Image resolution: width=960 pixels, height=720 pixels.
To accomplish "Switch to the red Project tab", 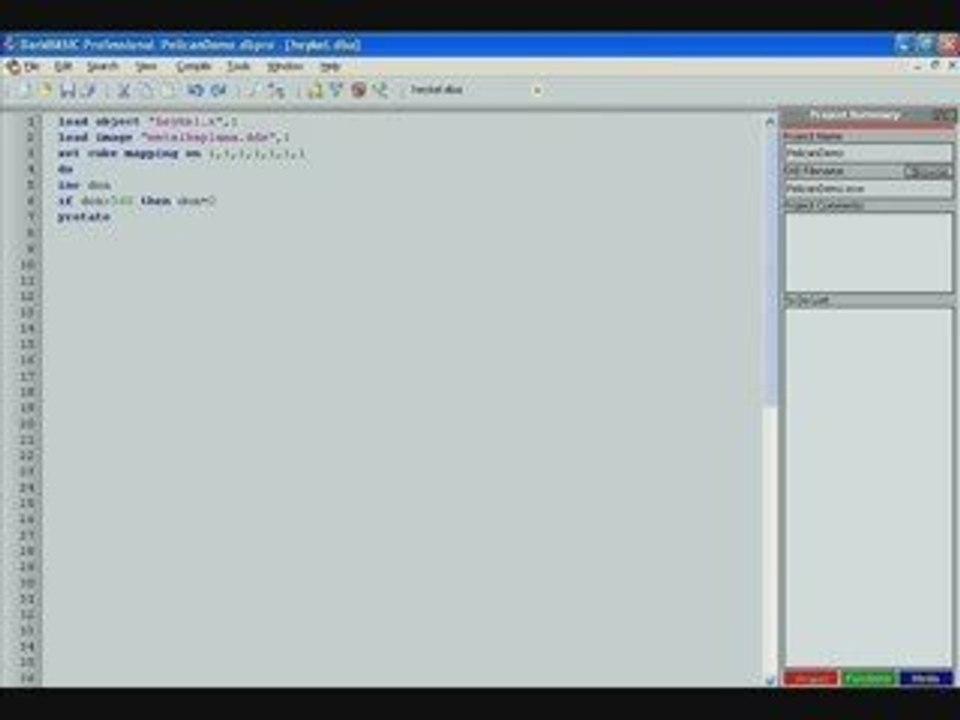I will [x=811, y=678].
